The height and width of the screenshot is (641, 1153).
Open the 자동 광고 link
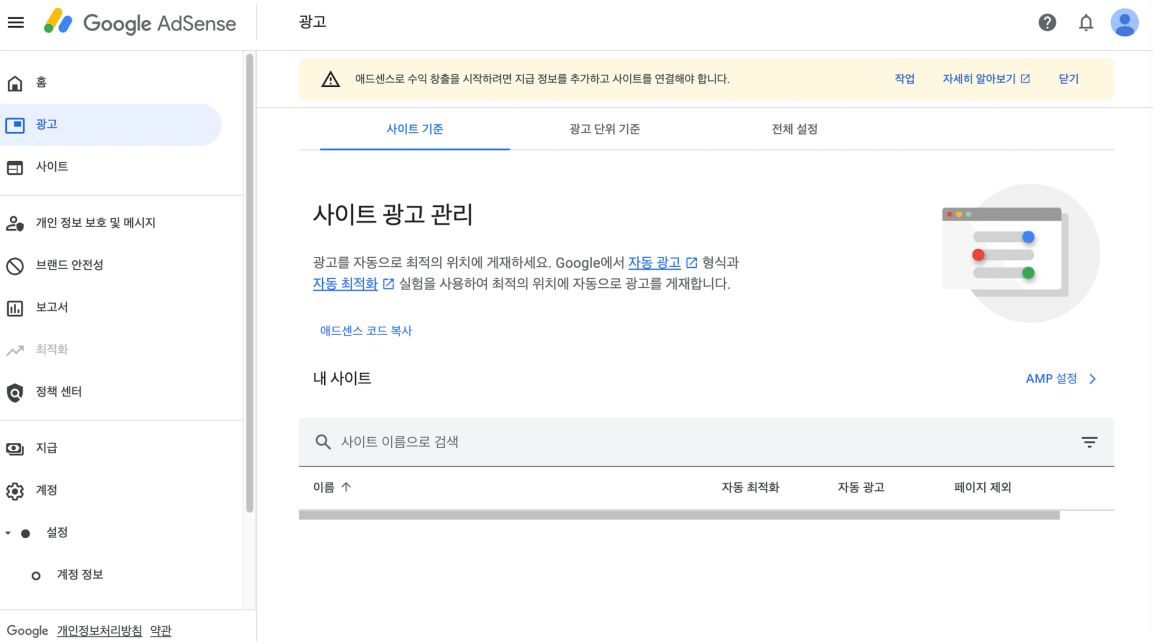tap(654, 262)
